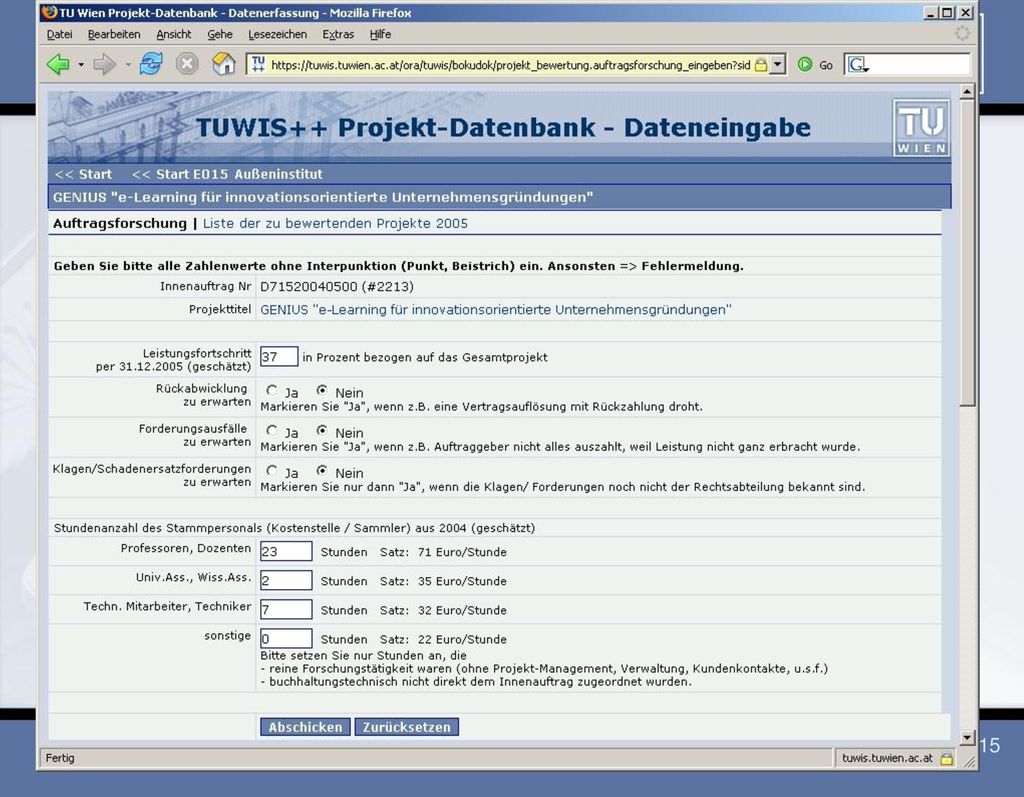This screenshot has height=797, width=1024.
Task: Open the Datei menu
Action: [x=59, y=35]
